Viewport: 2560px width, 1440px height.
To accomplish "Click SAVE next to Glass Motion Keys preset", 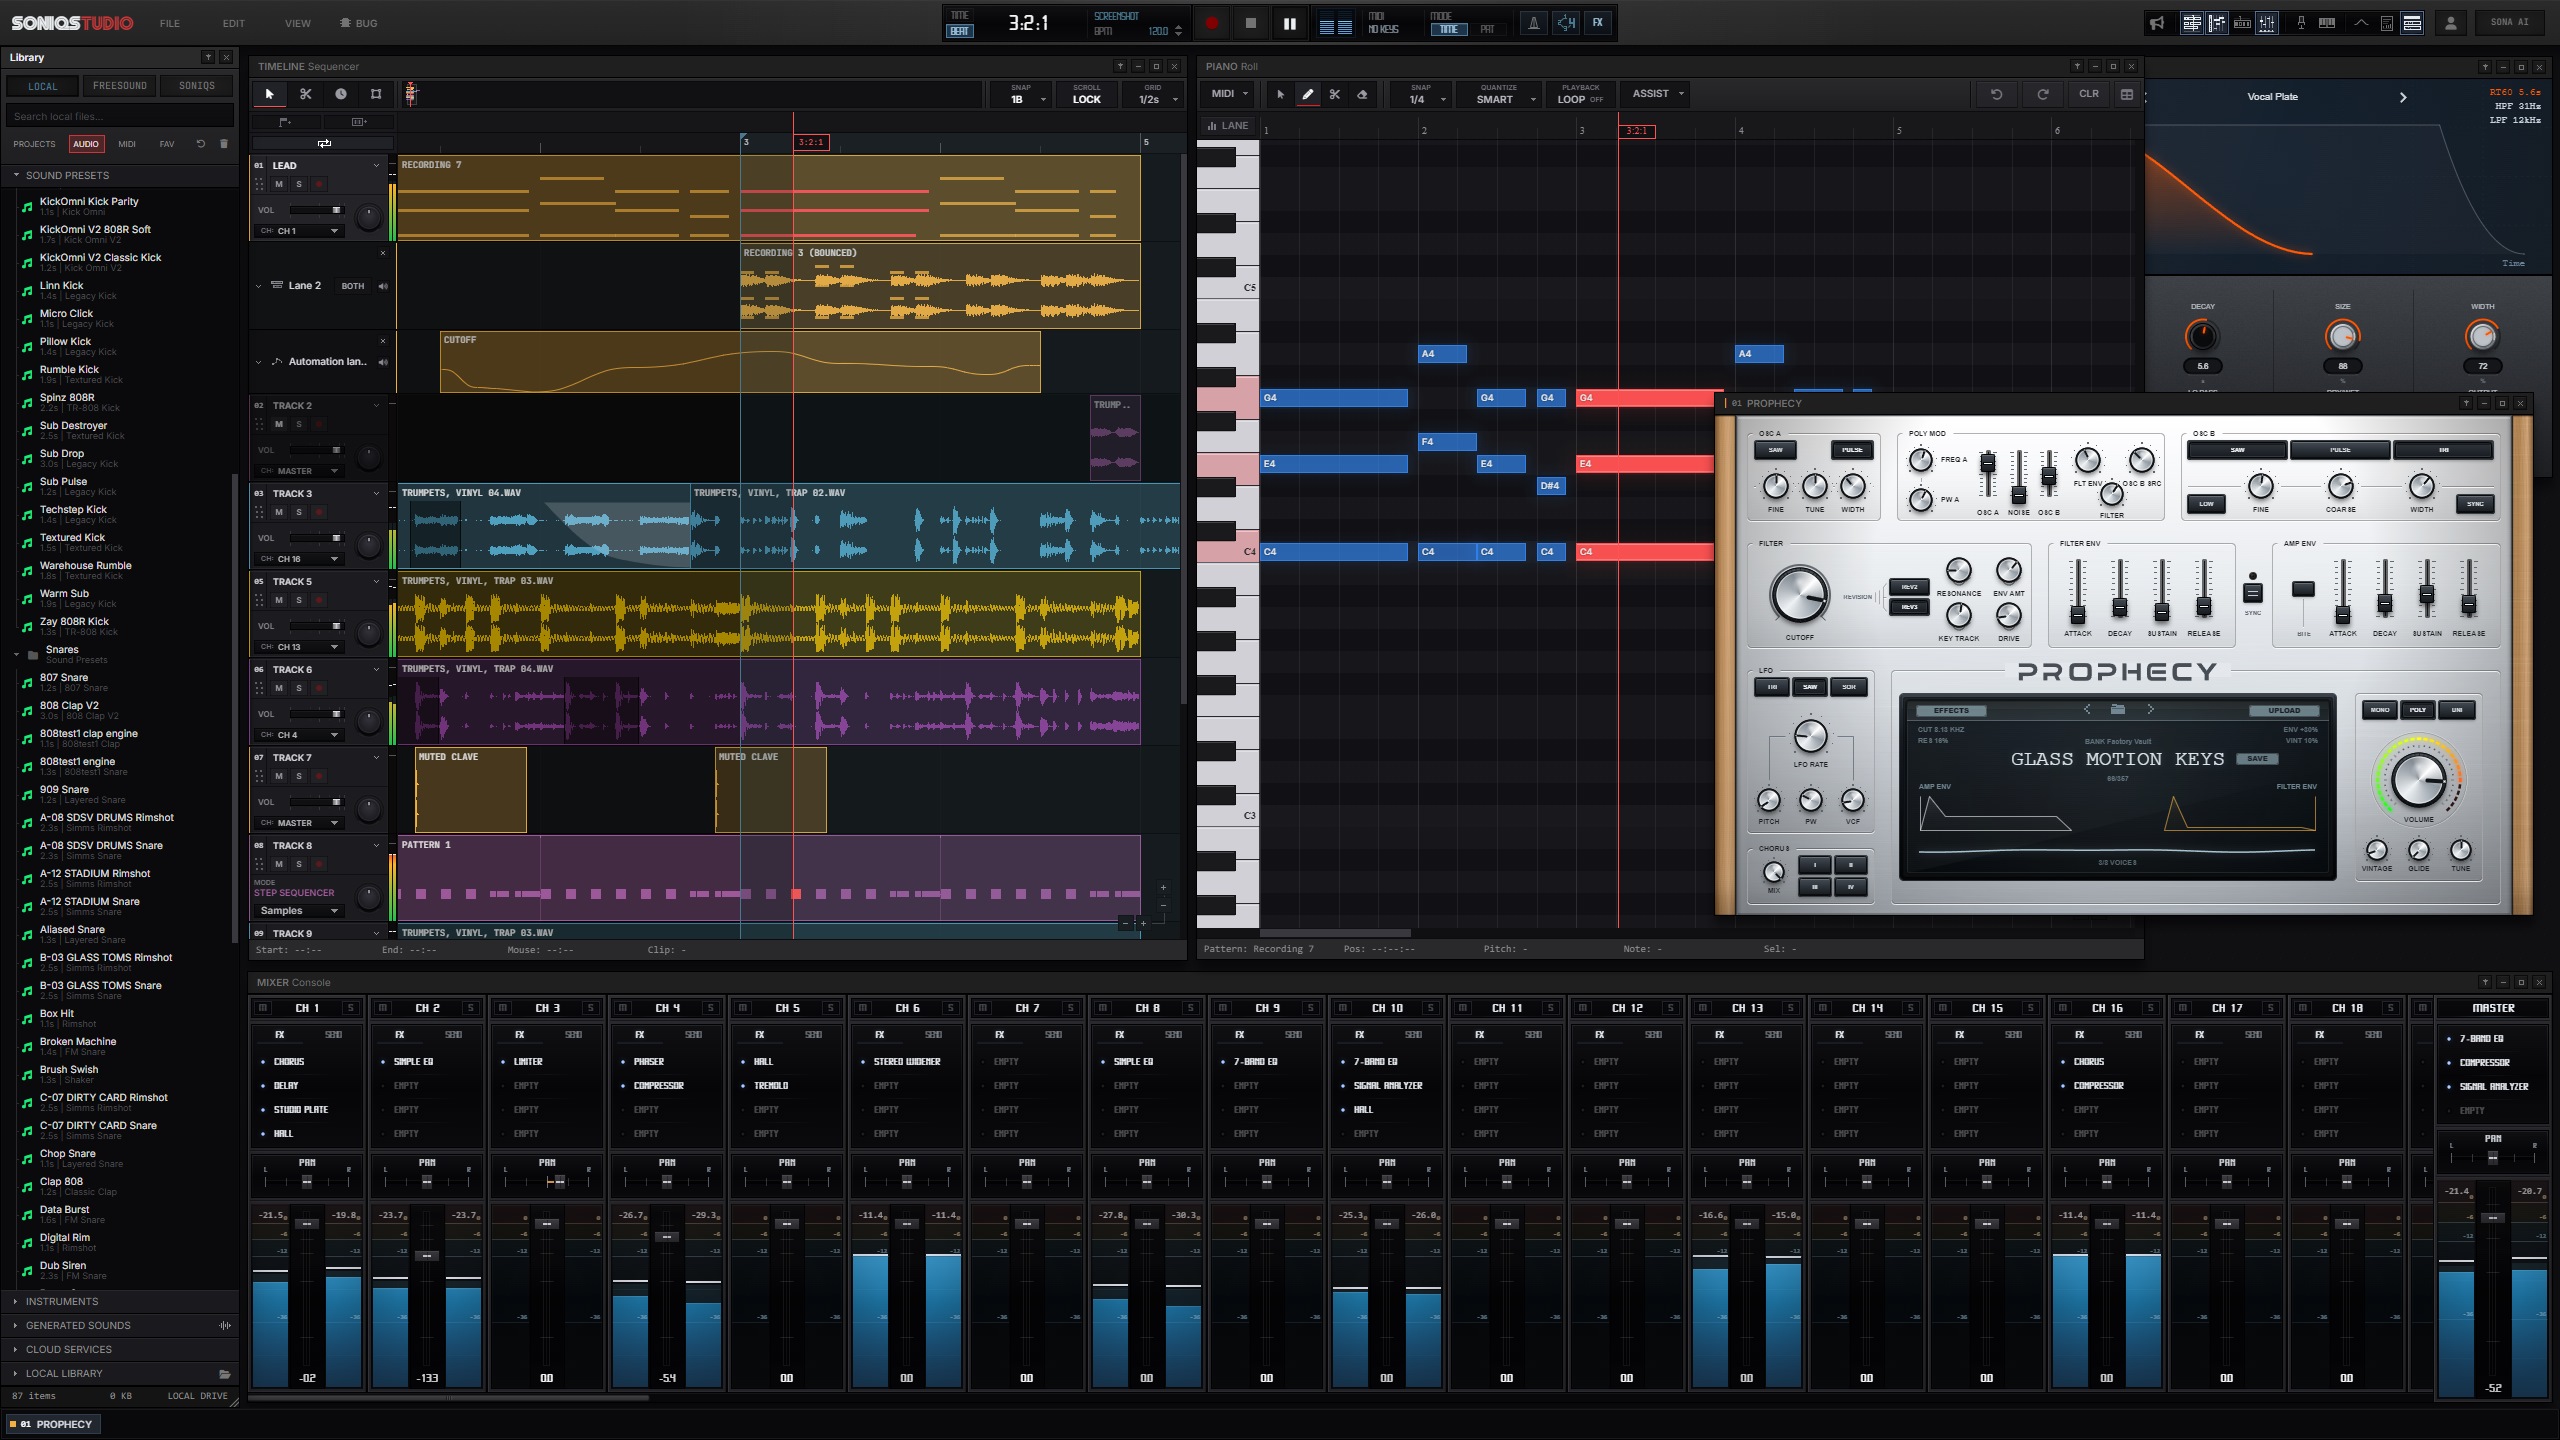I will point(2257,759).
